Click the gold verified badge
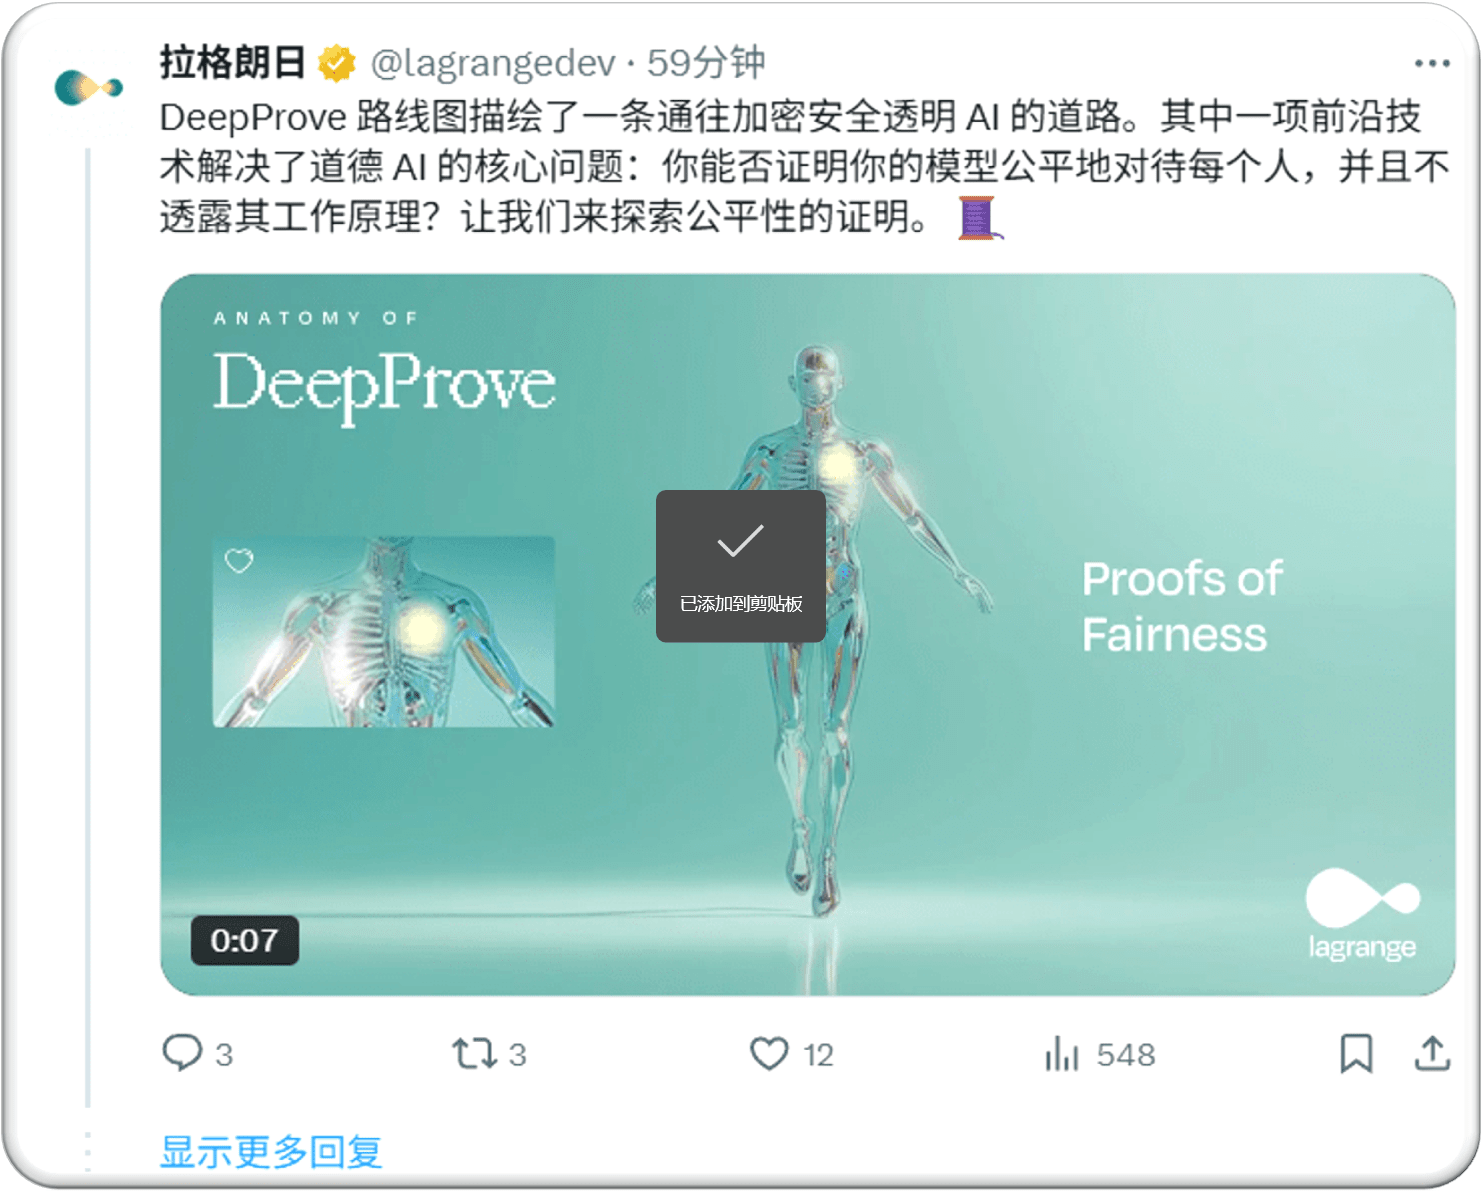 [x=337, y=63]
